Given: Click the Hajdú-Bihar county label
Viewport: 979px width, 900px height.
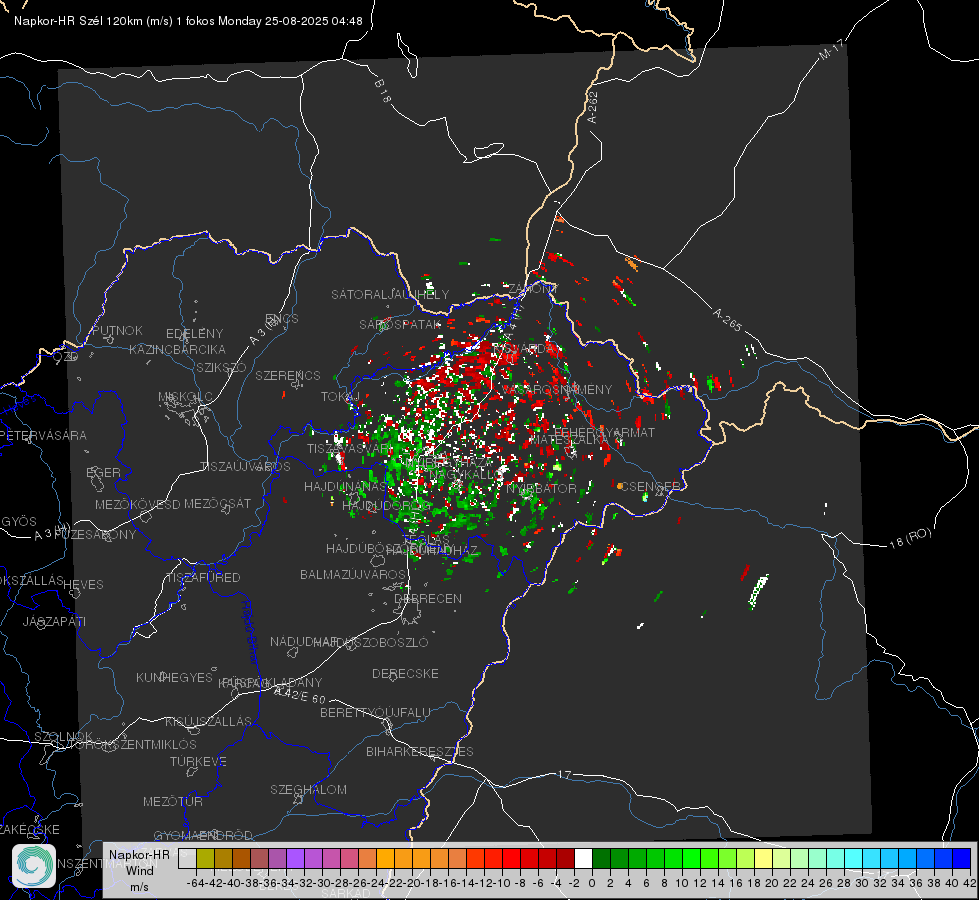Looking at the screenshot, I should [250, 632].
